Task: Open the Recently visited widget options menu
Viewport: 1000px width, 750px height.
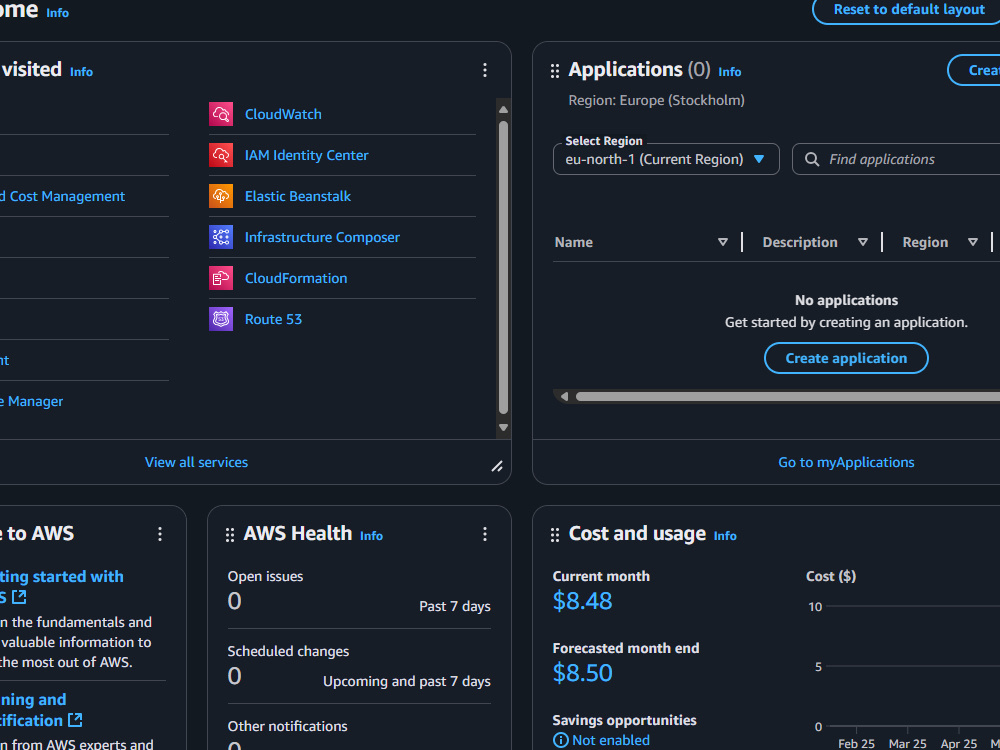Action: [x=485, y=70]
